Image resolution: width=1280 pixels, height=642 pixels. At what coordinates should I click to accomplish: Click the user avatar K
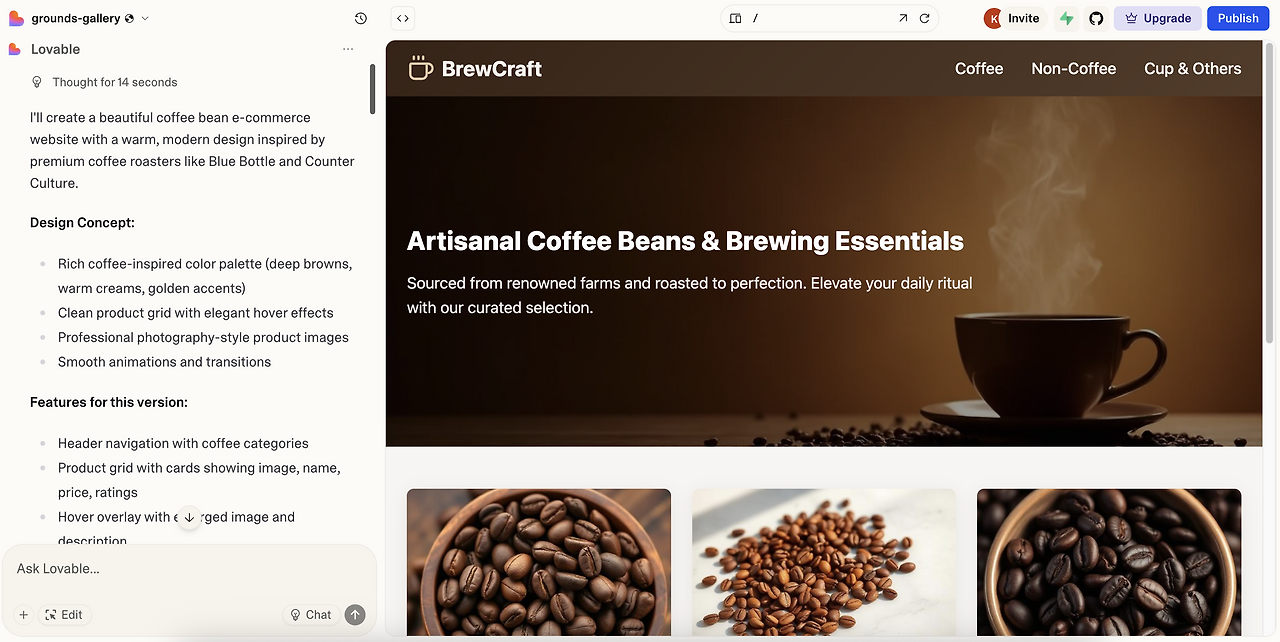pos(993,18)
